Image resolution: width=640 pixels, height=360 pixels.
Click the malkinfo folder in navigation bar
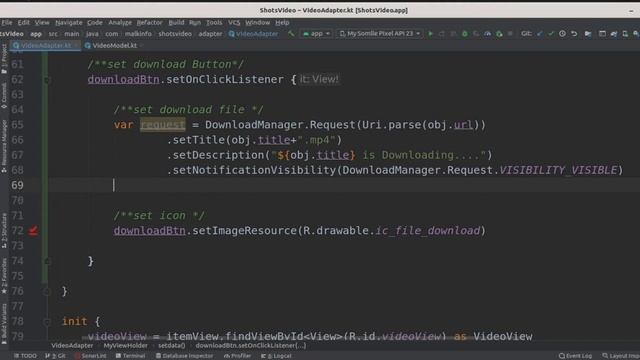click(138, 34)
